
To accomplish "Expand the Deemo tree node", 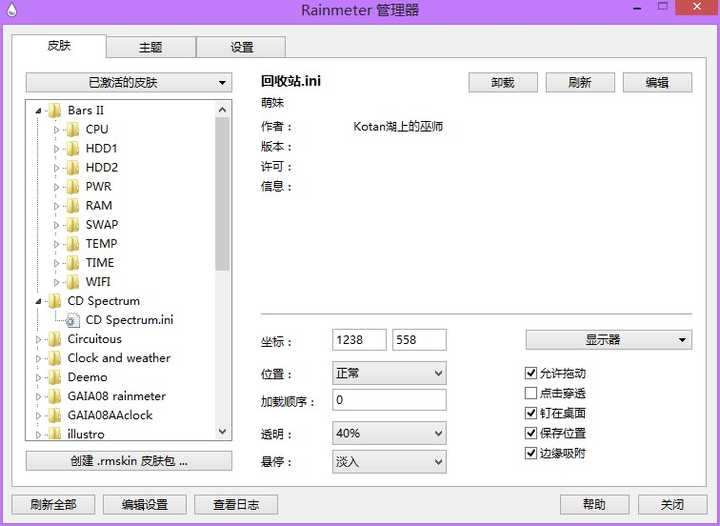I will [39, 378].
